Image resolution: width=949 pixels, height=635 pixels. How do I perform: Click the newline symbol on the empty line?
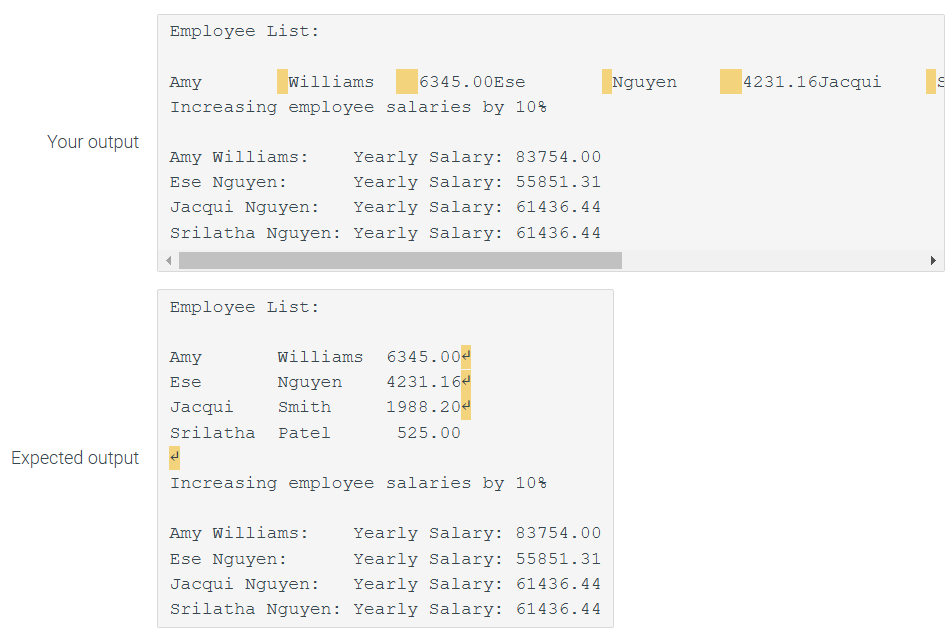(172, 457)
